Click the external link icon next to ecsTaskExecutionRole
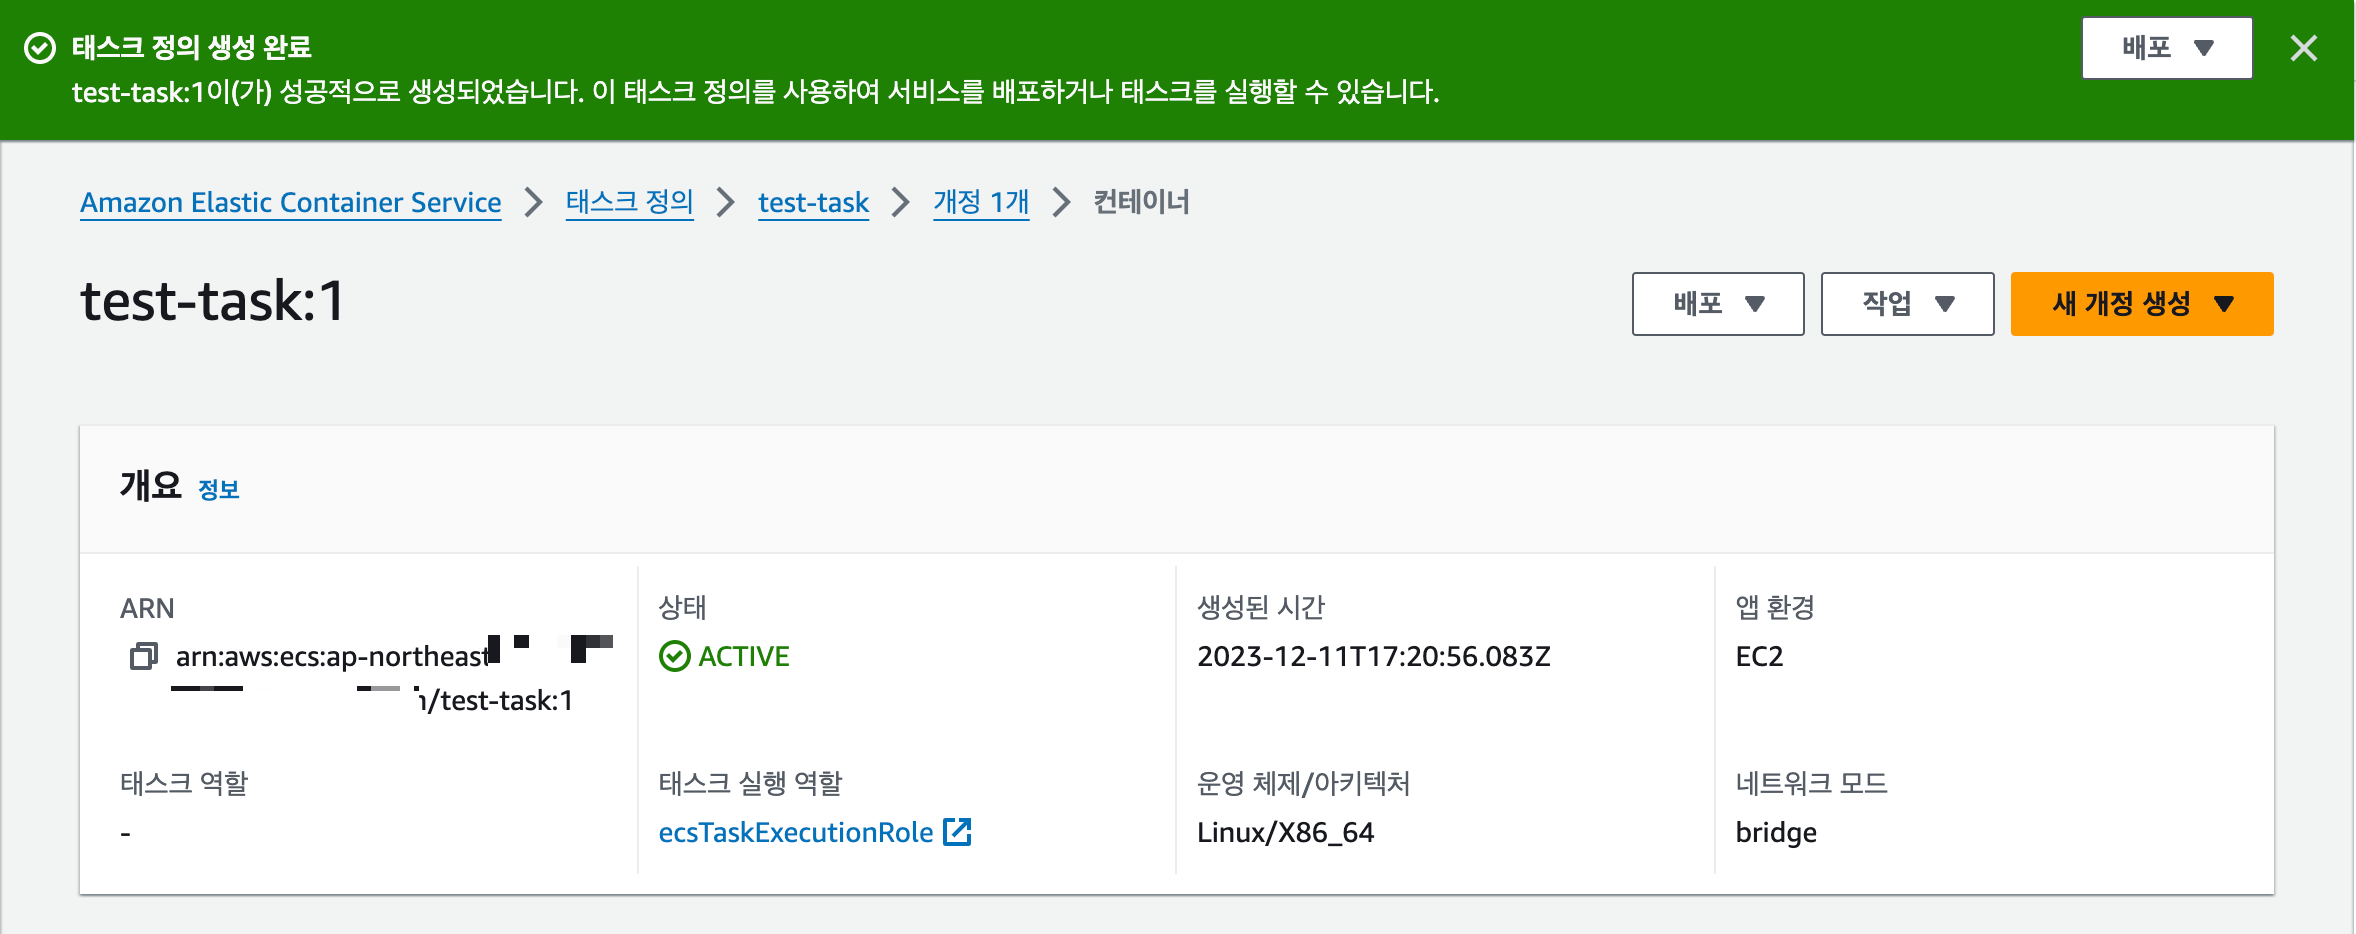Image resolution: width=2356 pixels, height=934 pixels. tap(959, 832)
